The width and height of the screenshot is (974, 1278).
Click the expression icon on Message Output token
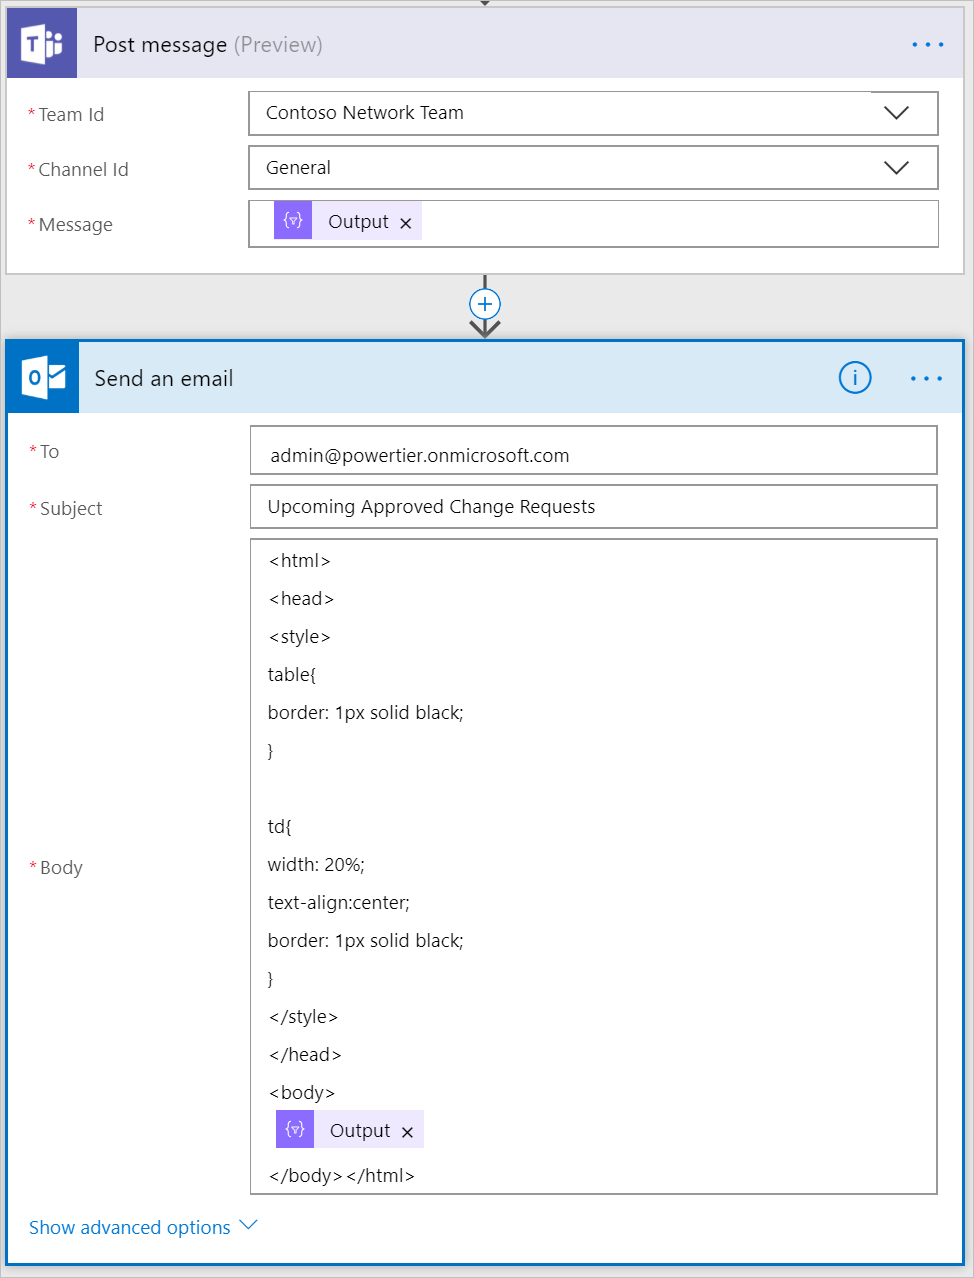293,221
